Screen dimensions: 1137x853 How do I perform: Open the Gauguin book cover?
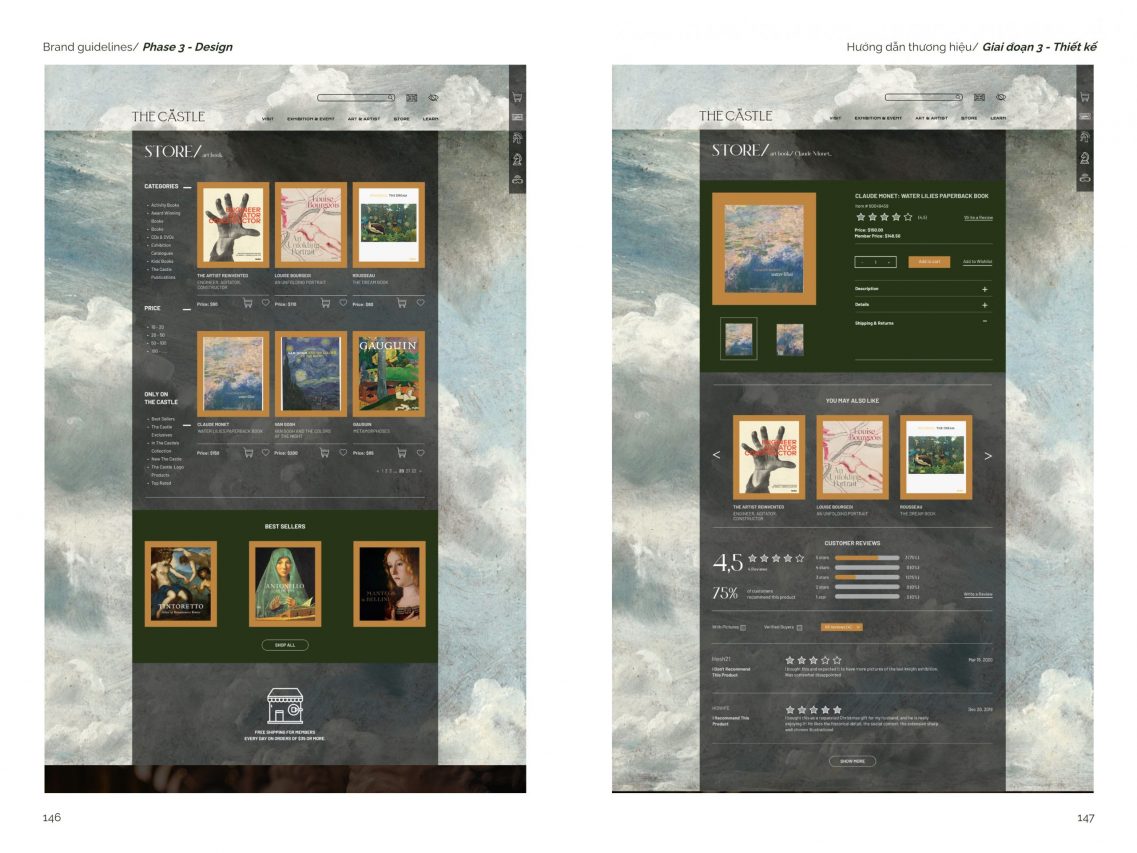coord(389,374)
